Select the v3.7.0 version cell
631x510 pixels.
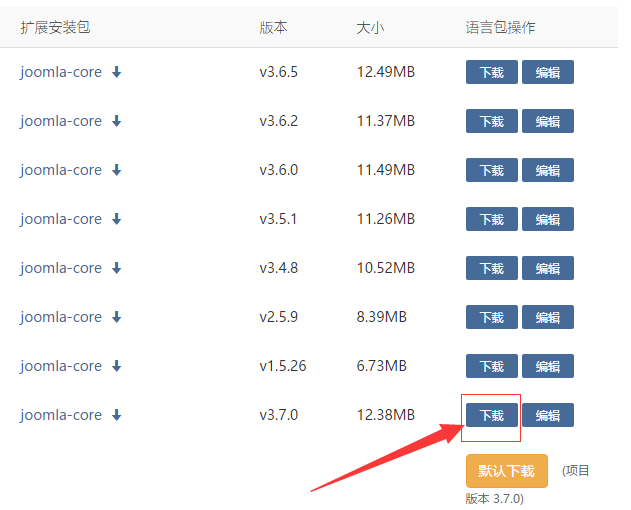click(278, 415)
